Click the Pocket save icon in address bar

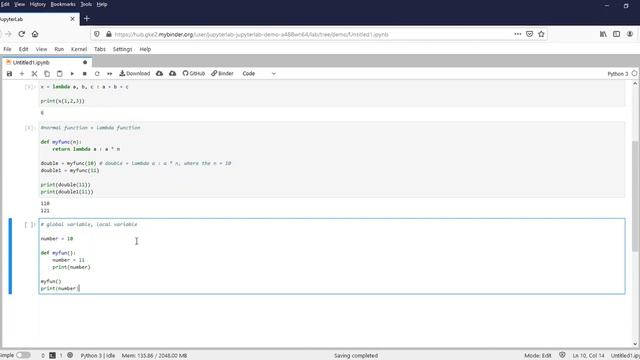click(529, 34)
